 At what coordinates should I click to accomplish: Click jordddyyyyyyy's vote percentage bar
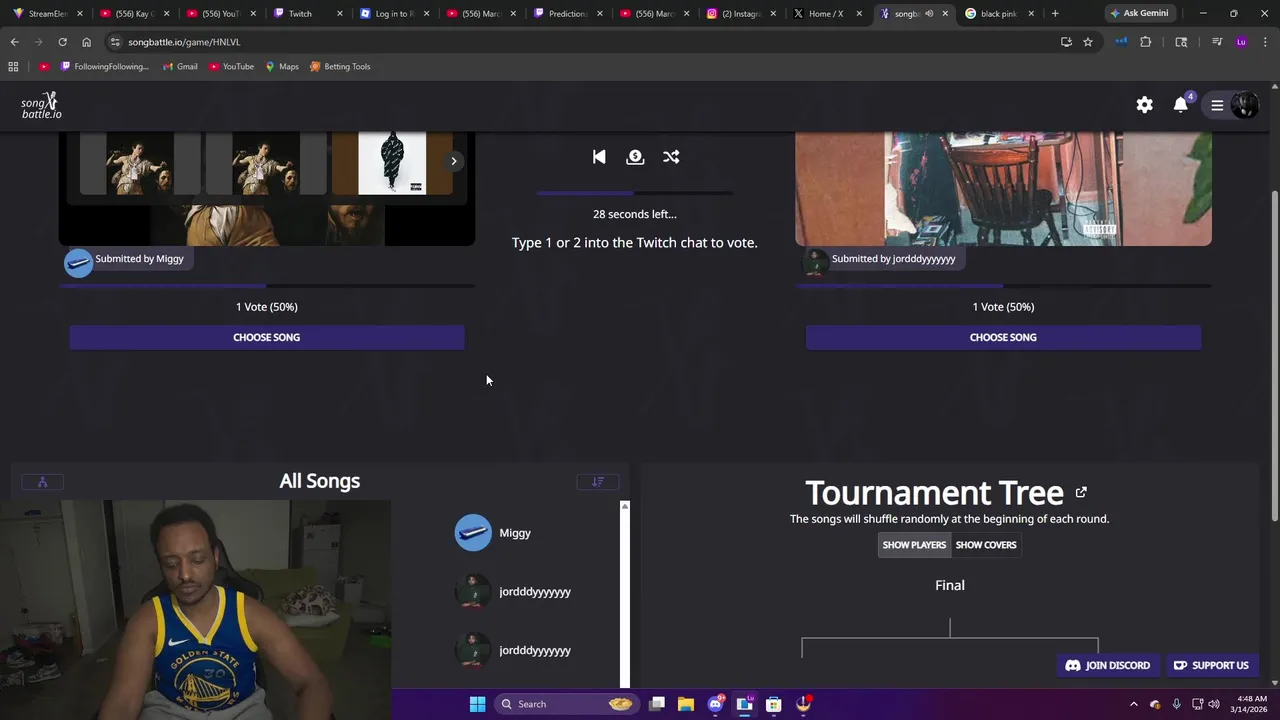[x=1003, y=286]
